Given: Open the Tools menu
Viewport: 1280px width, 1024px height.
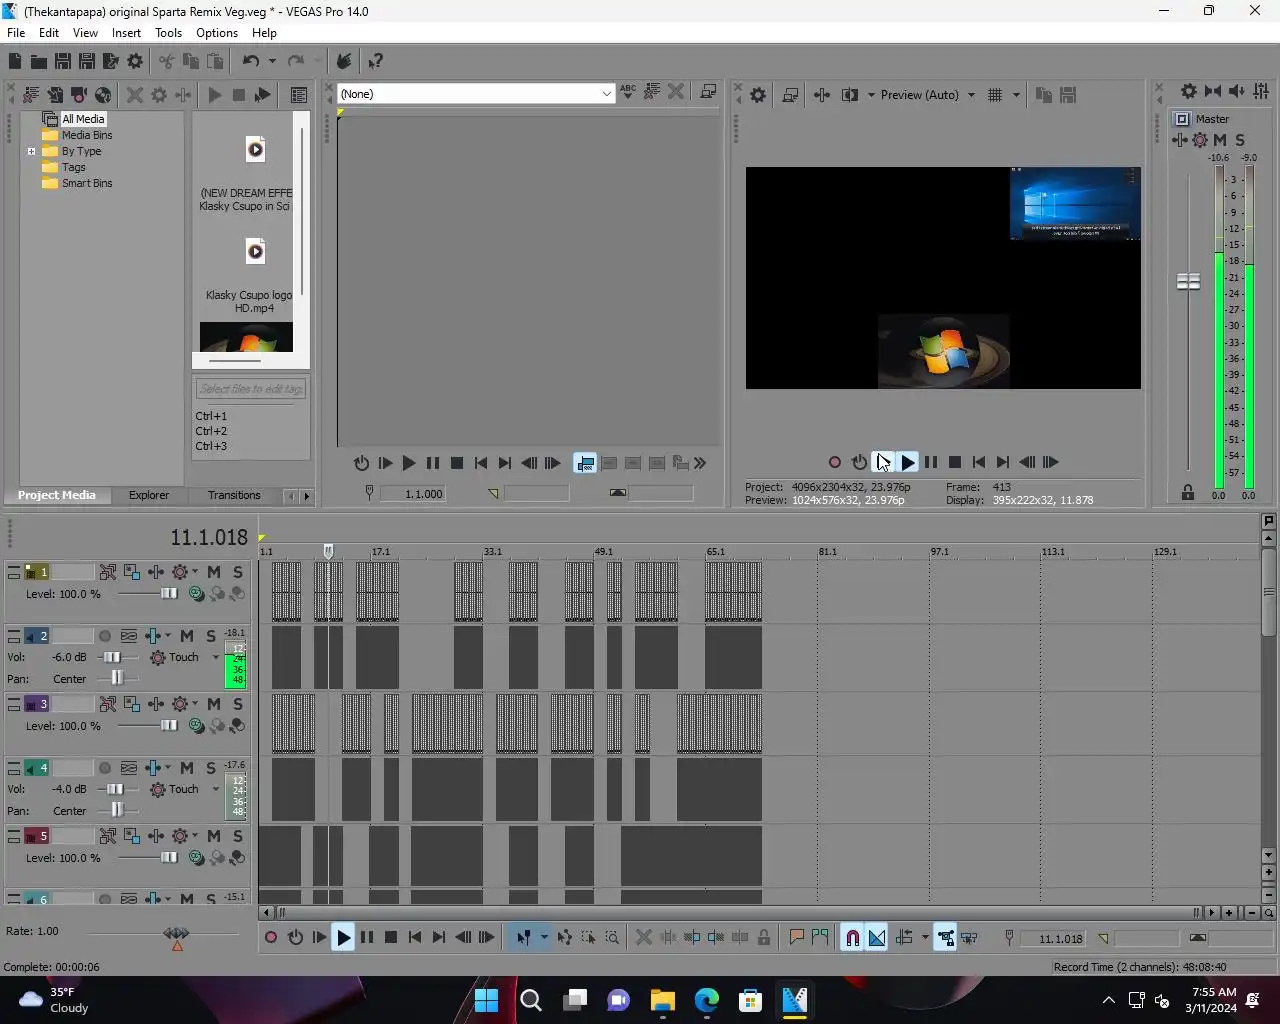Looking at the screenshot, I should pyautogui.click(x=168, y=33).
